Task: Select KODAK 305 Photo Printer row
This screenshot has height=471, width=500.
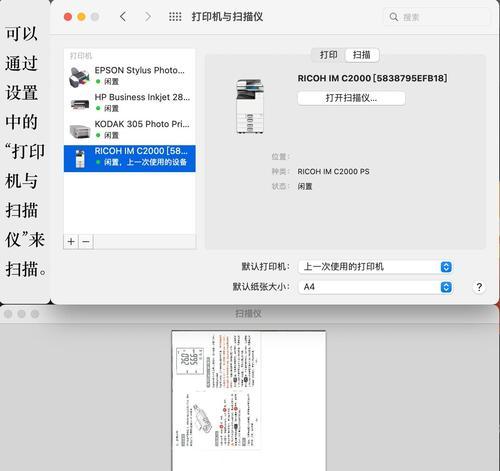Action: pyautogui.click(x=130, y=130)
